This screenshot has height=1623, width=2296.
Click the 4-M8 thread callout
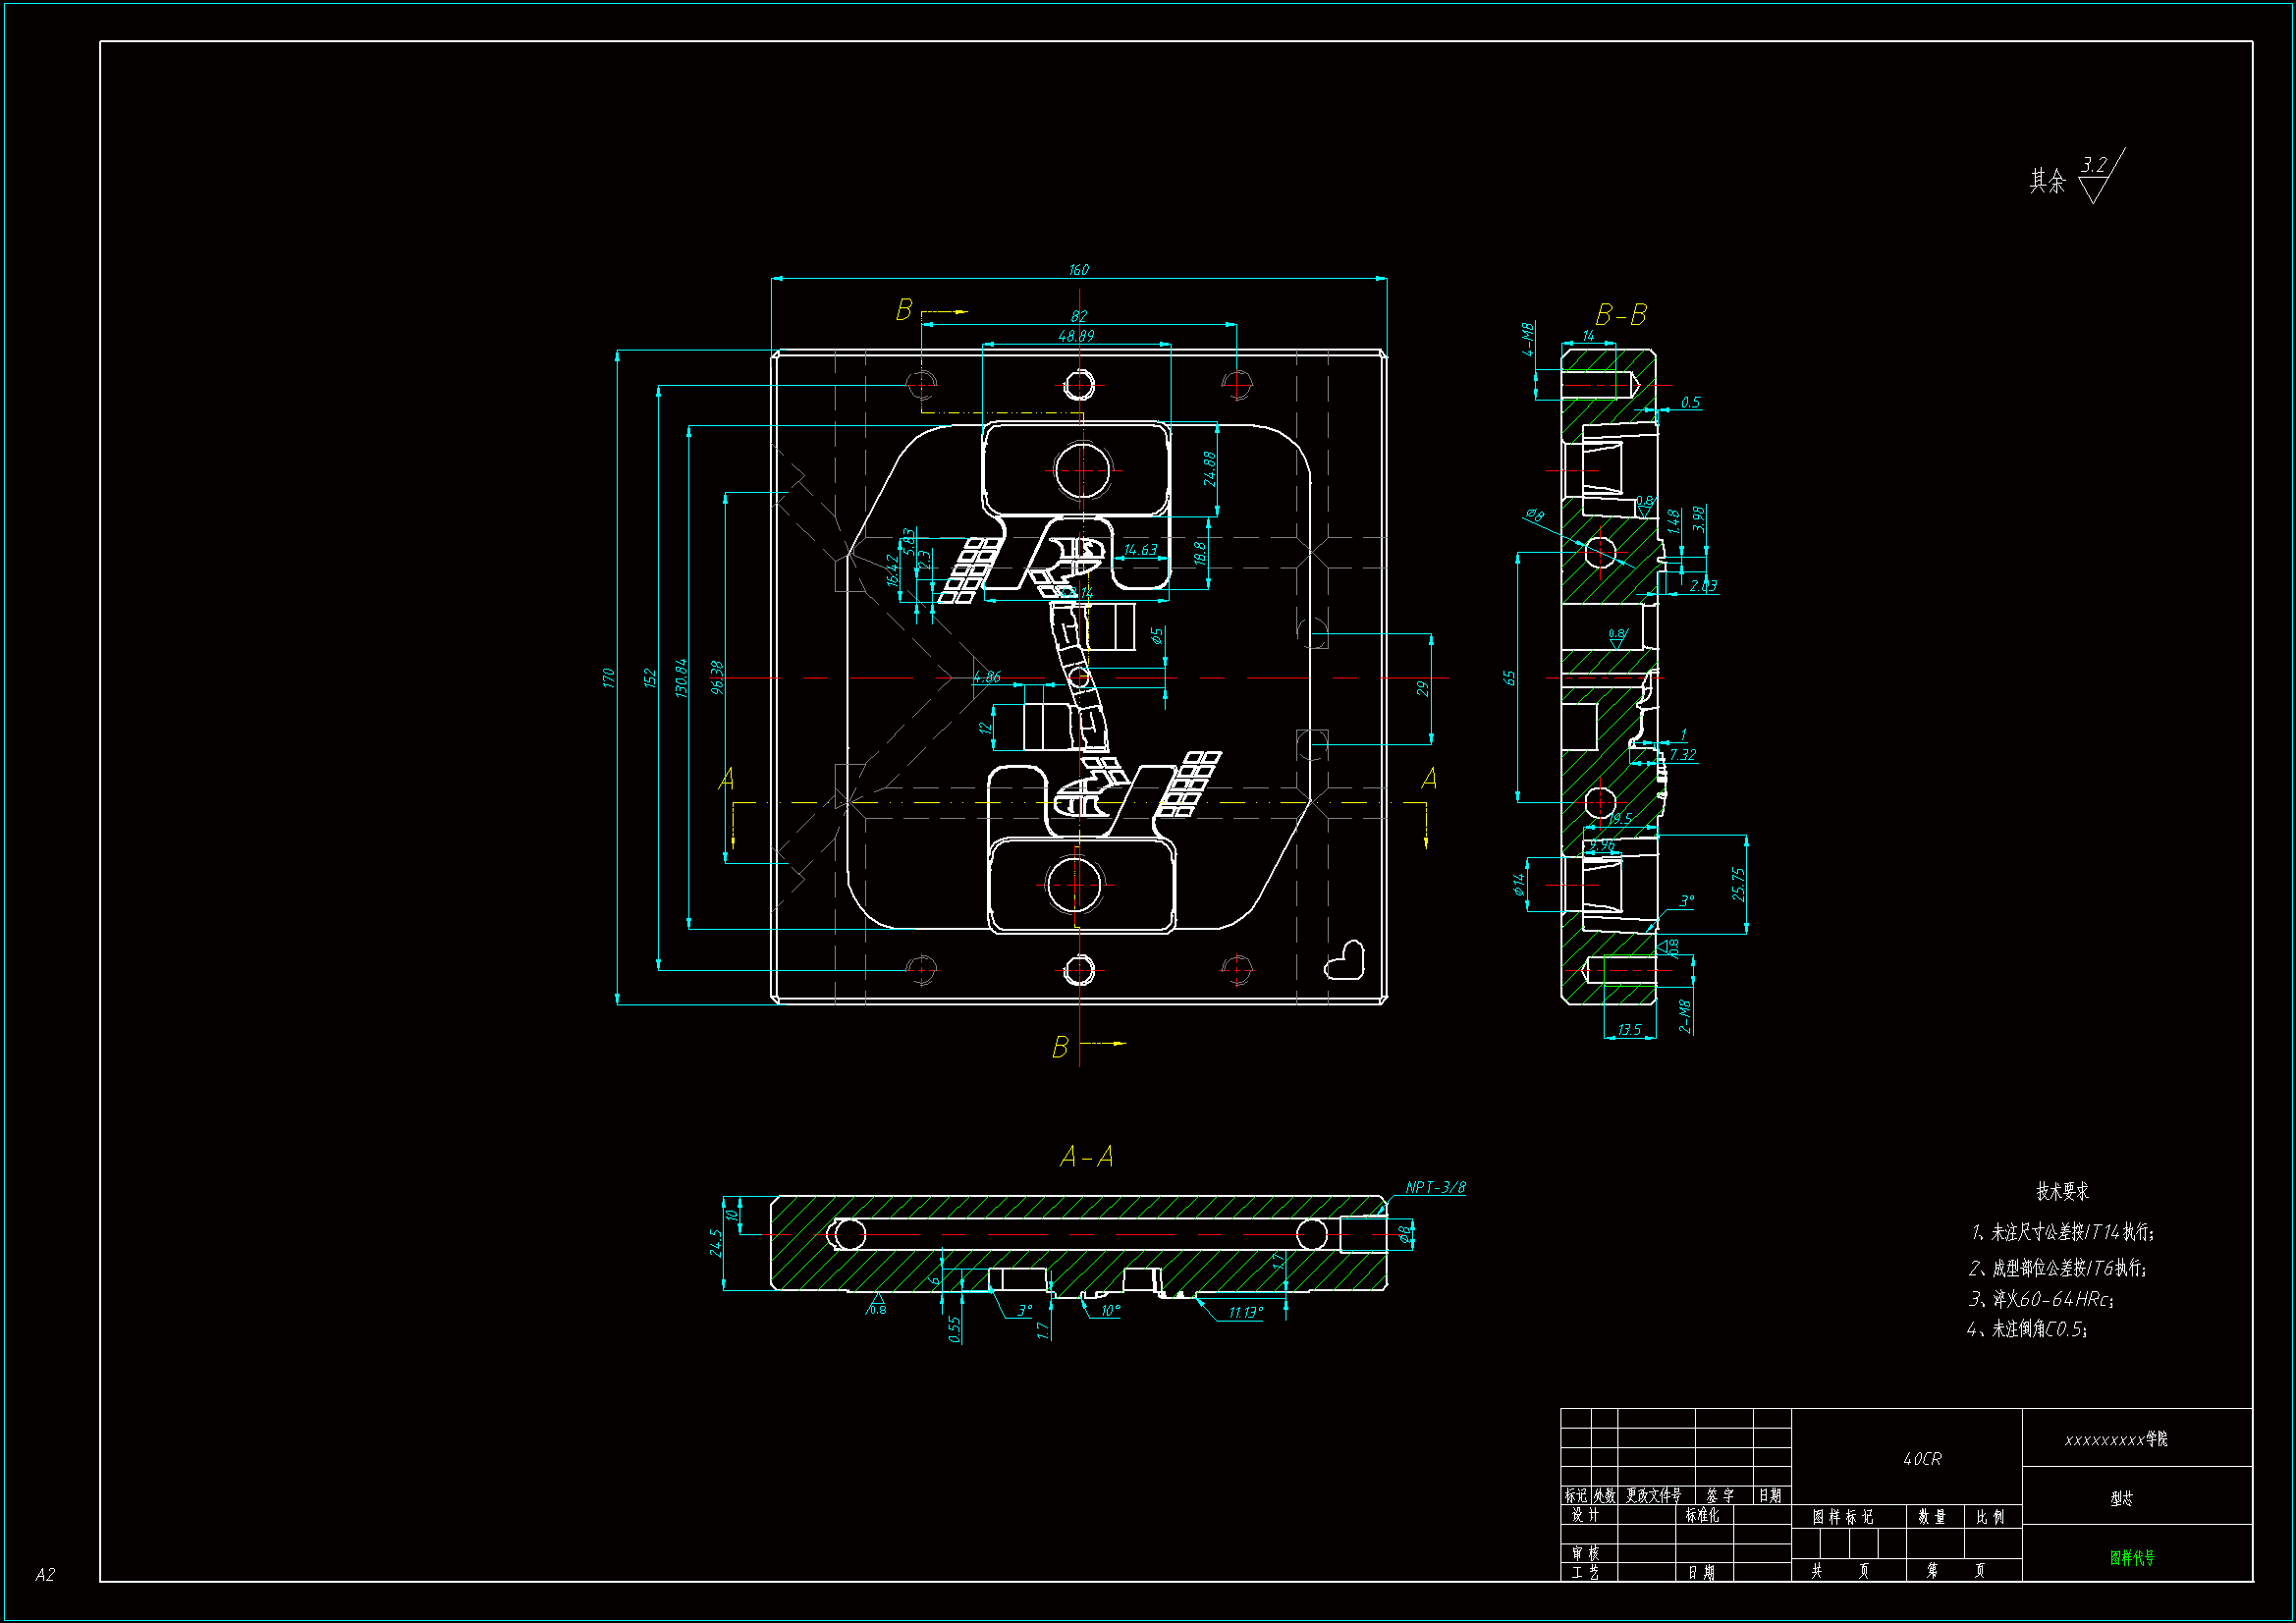[1528, 340]
